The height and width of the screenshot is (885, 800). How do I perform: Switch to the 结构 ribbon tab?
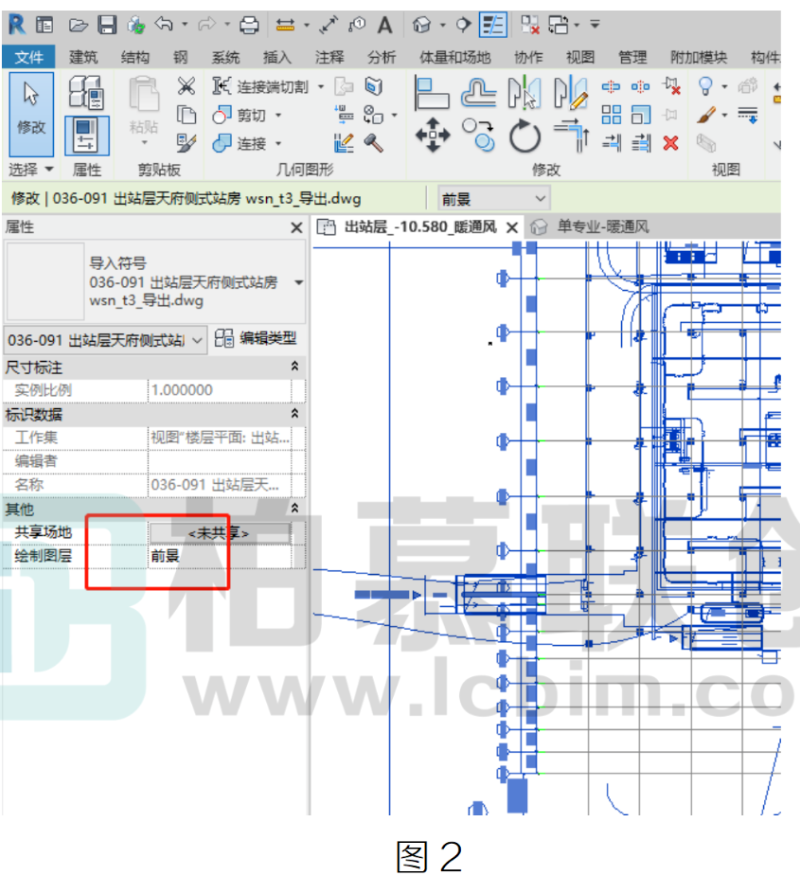coord(135,57)
